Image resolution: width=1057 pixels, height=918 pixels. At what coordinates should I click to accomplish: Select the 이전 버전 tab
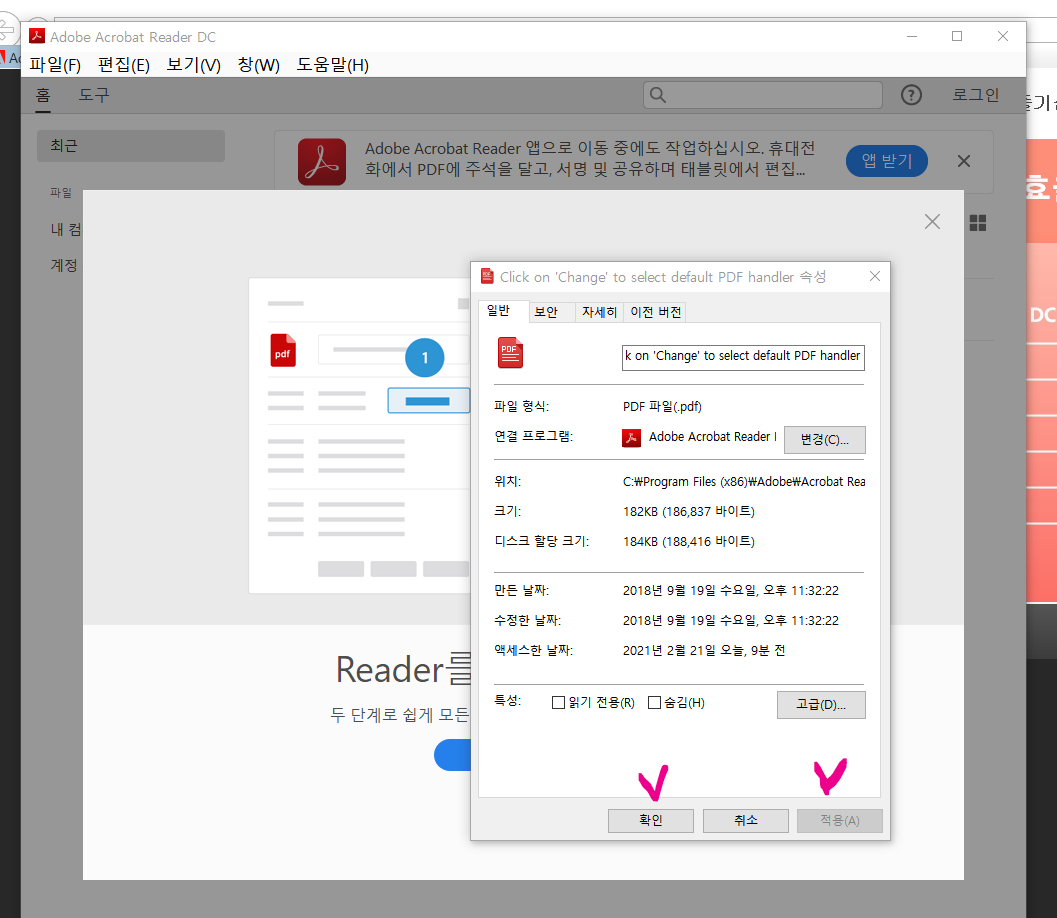[x=655, y=312]
